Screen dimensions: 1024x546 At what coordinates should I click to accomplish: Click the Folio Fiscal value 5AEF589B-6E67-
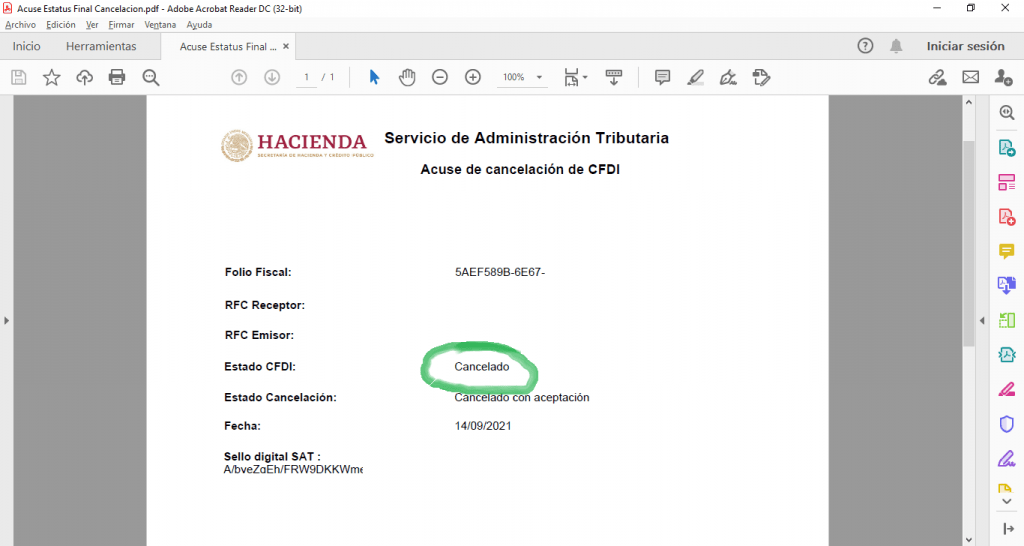tap(500, 272)
